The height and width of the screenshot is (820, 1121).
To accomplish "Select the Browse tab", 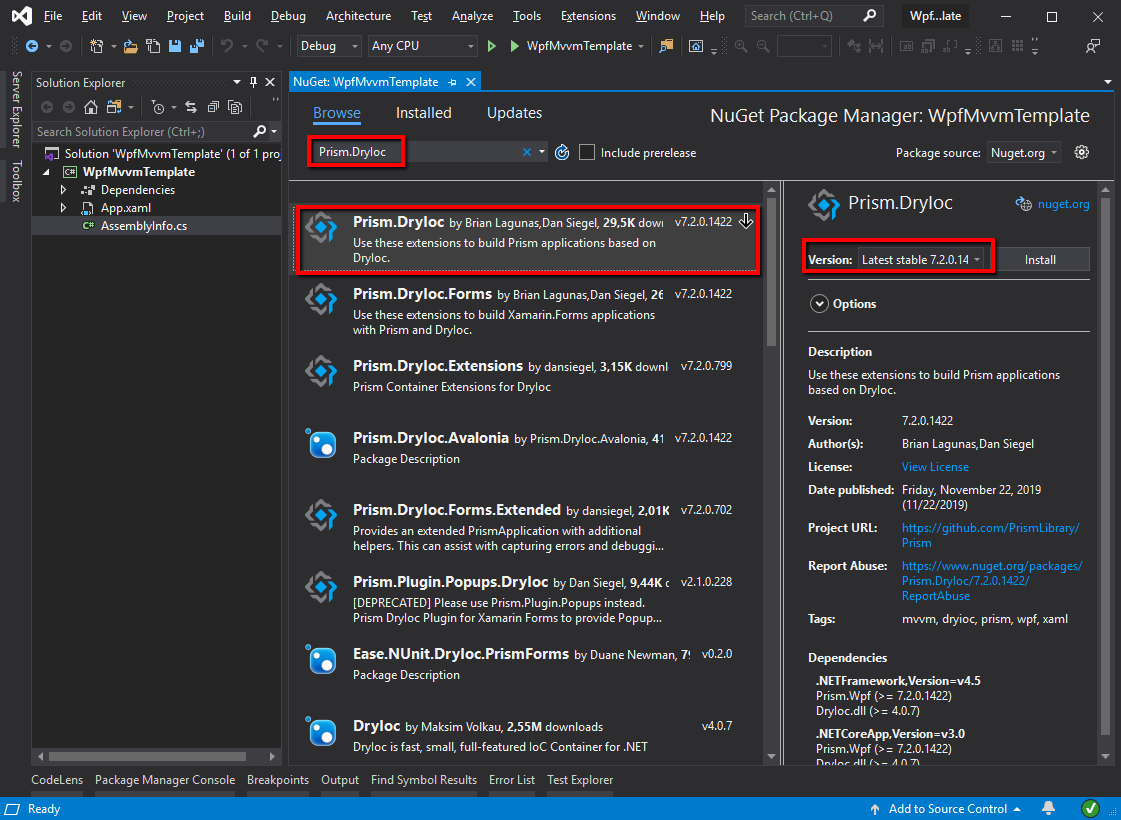I will tap(337, 113).
